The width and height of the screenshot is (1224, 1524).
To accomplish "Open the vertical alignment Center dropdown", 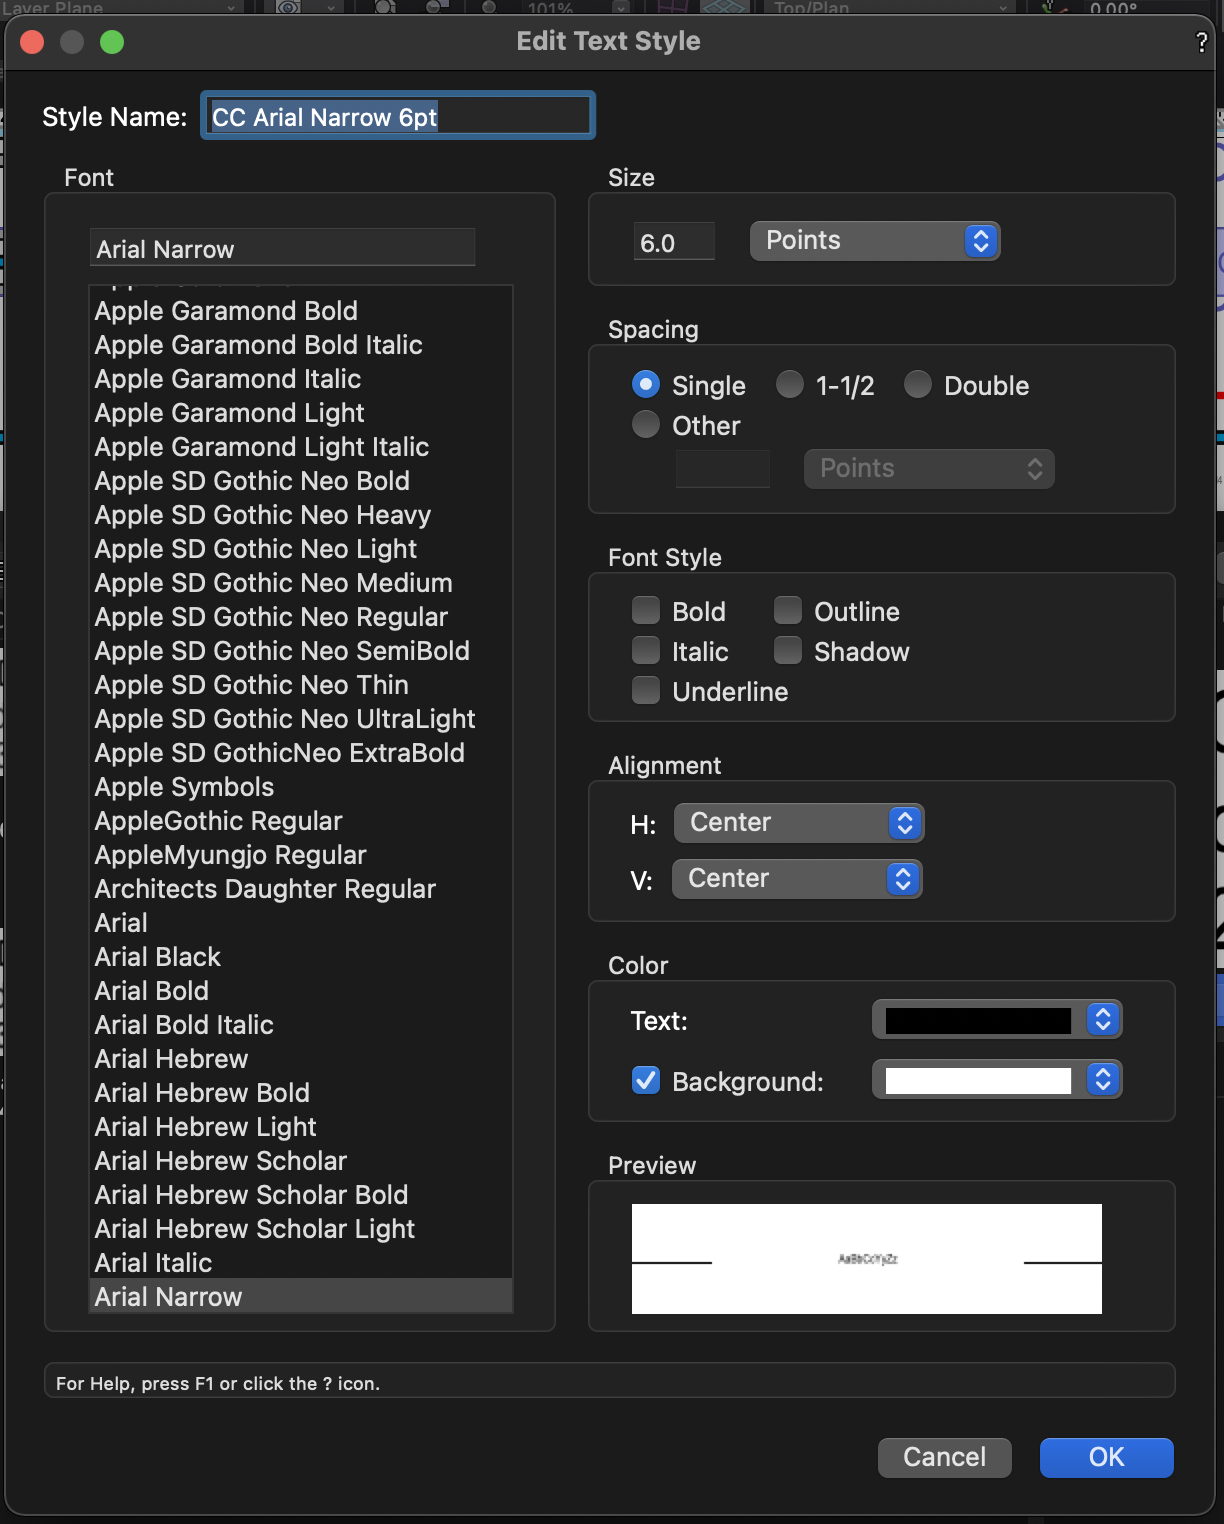I will pos(797,878).
